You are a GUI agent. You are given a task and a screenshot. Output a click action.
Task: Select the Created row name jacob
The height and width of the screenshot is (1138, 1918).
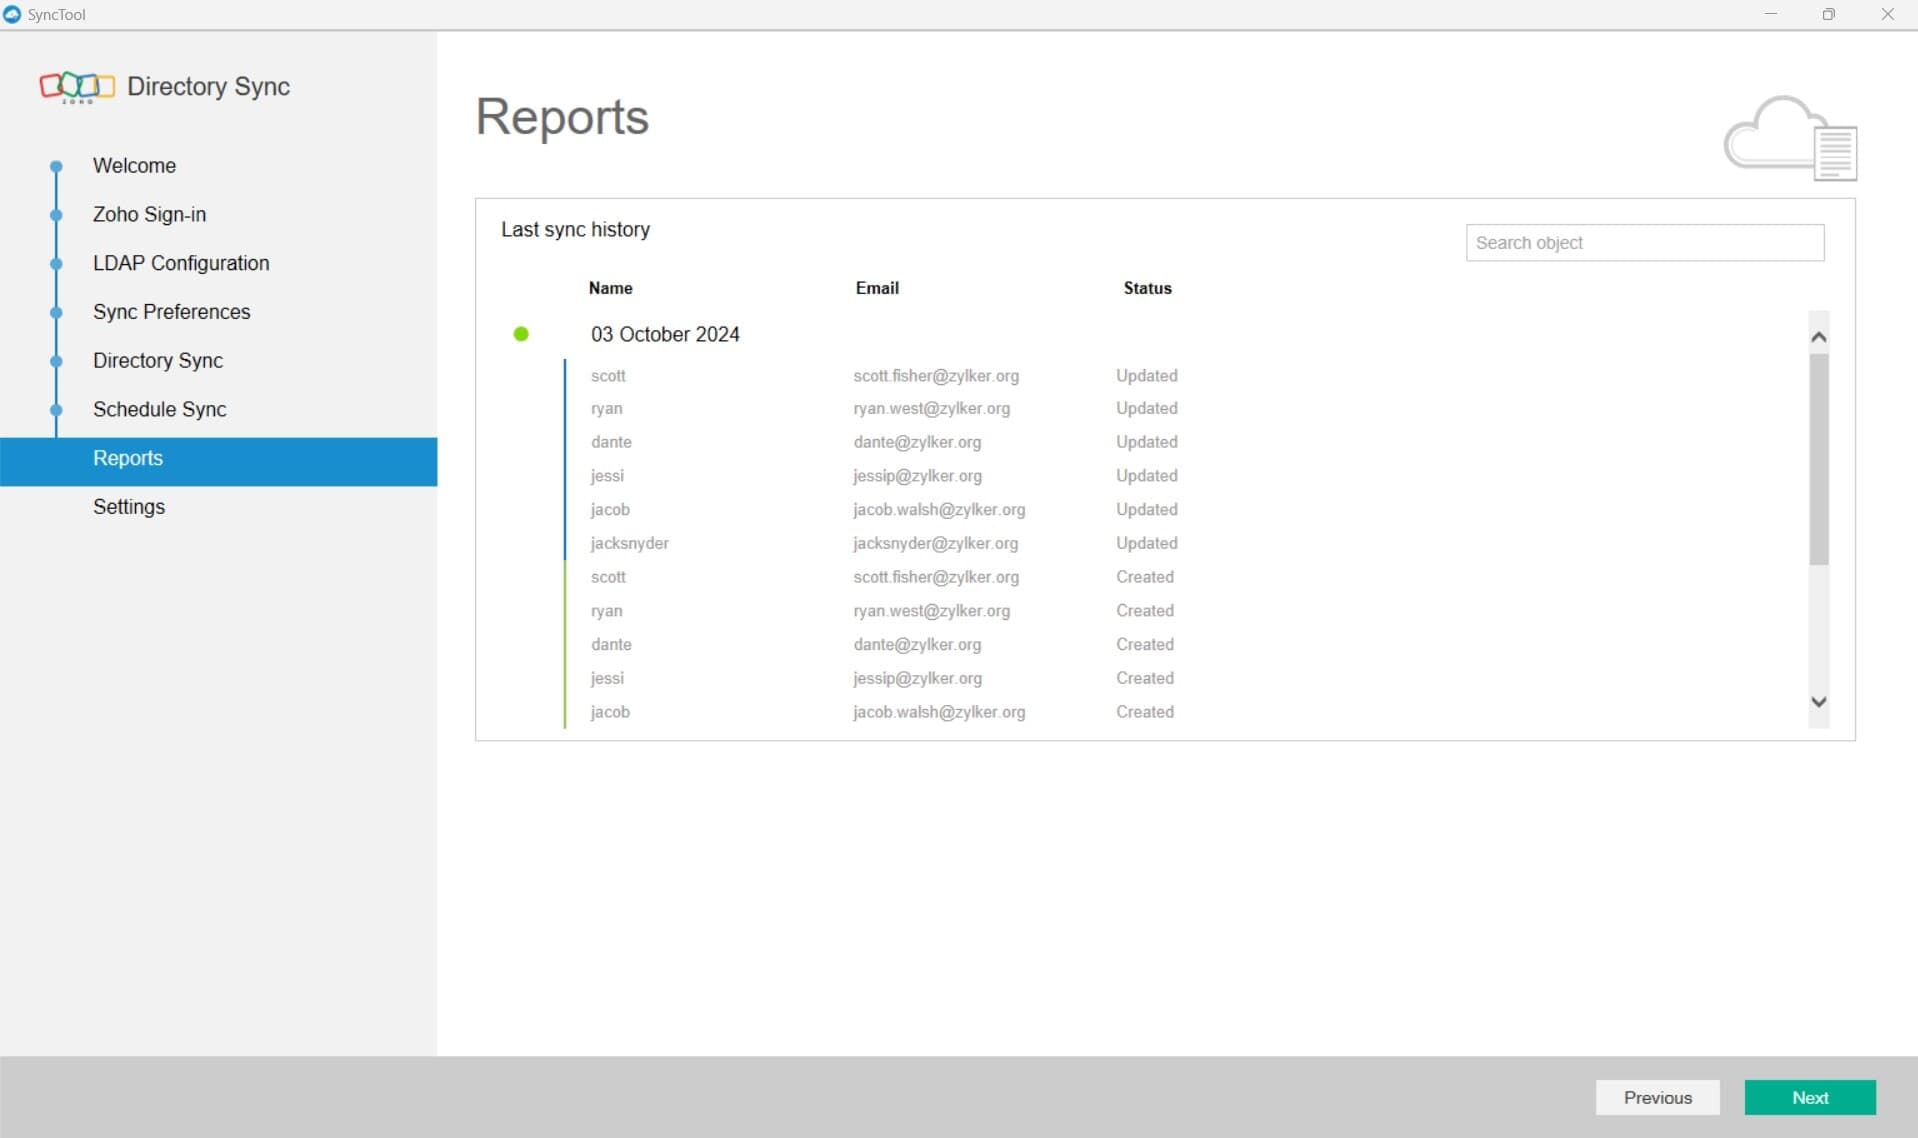click(610, 712)
